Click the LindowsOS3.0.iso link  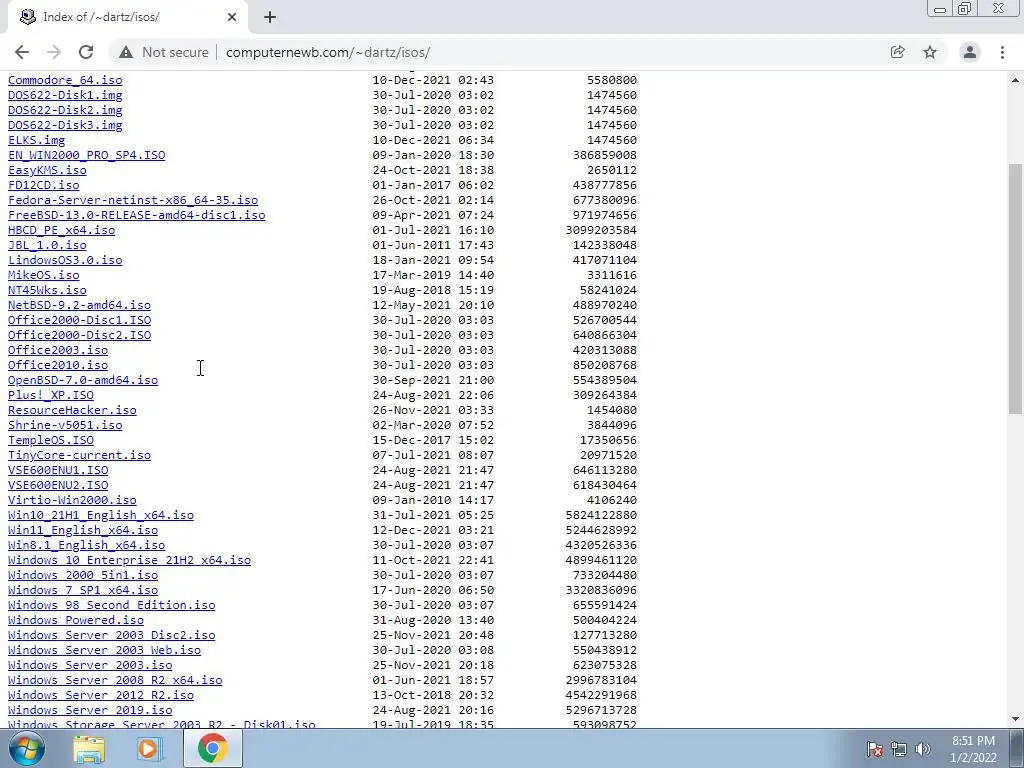[x=65, y=260]
